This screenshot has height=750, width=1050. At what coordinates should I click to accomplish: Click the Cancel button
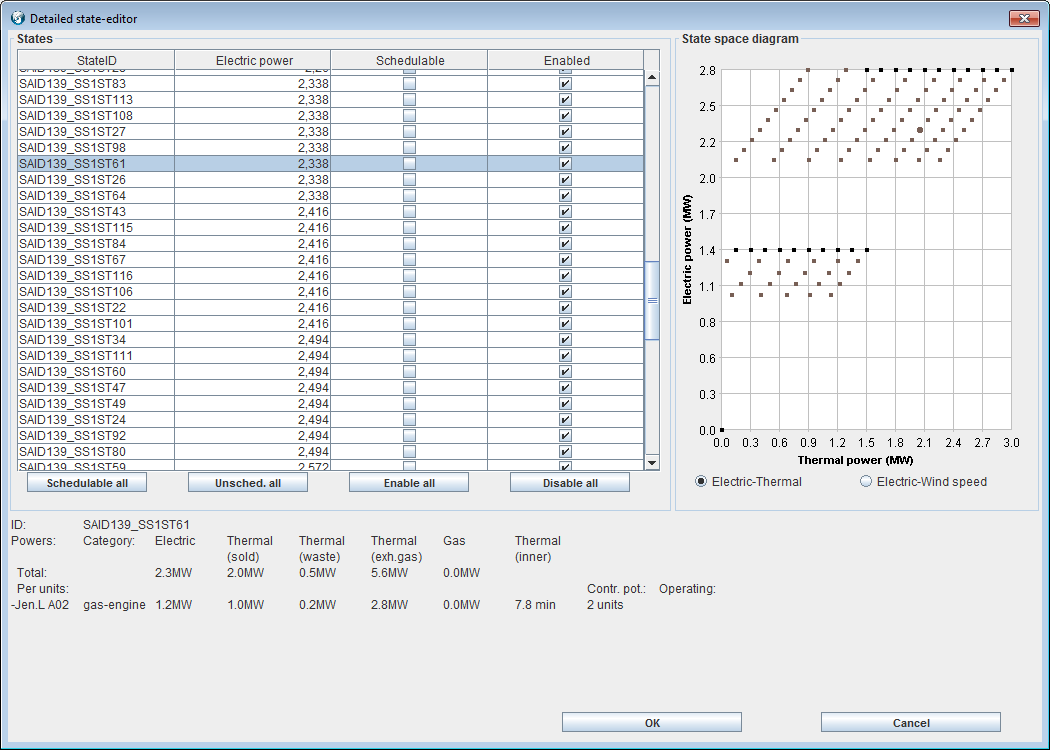coord(911,723)
